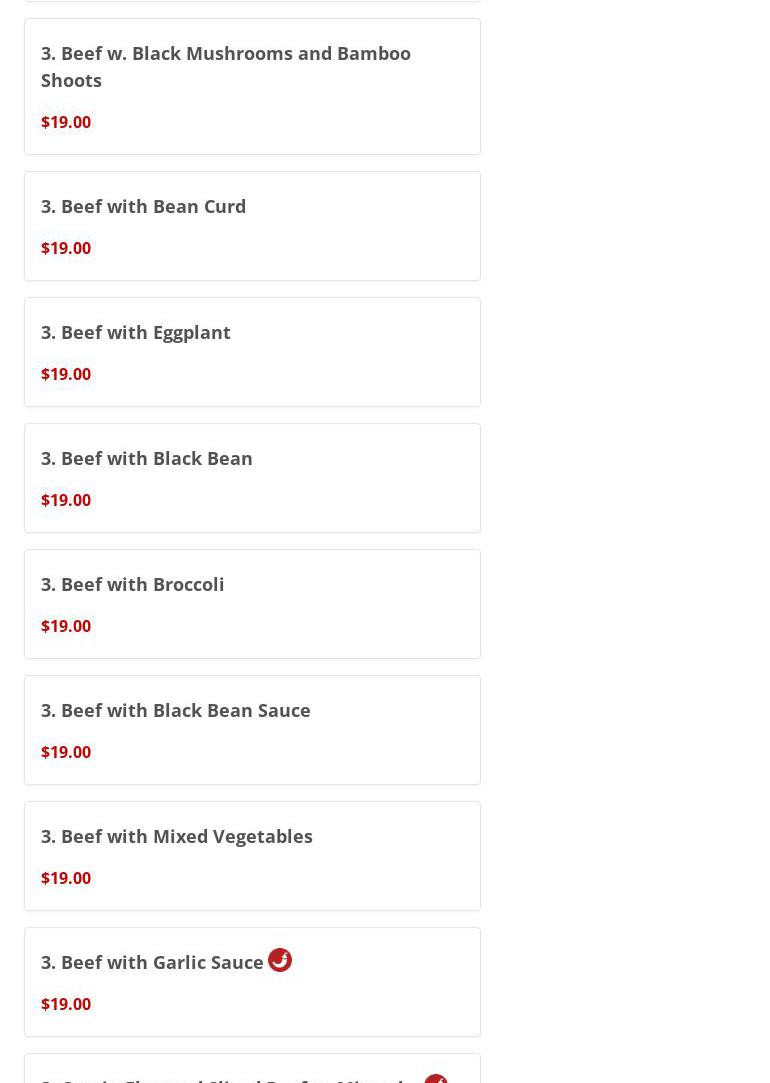Viewport: 770px width, 1083px height.
Task: Click the $19.00 price under Beef with Black Bean
Action: (x=66, y=500)
